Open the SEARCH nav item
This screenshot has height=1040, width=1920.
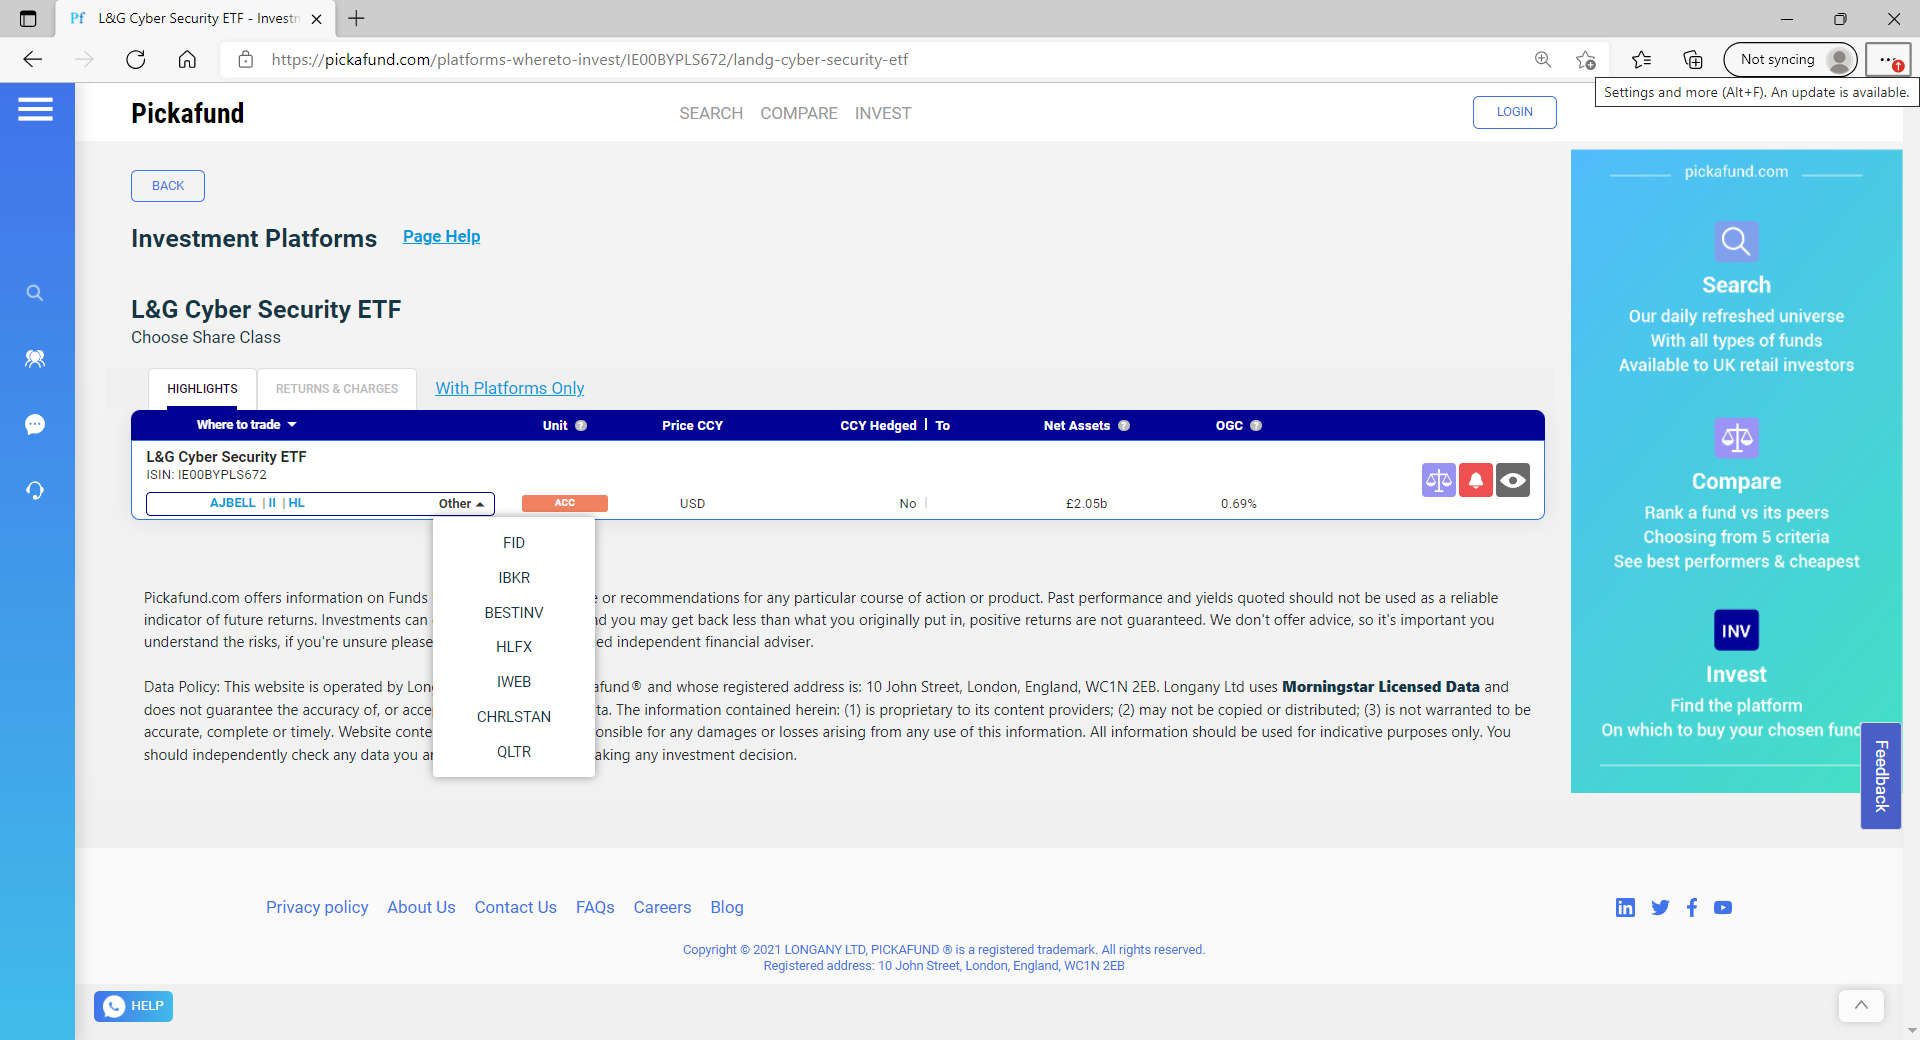(x=711, y=113)
